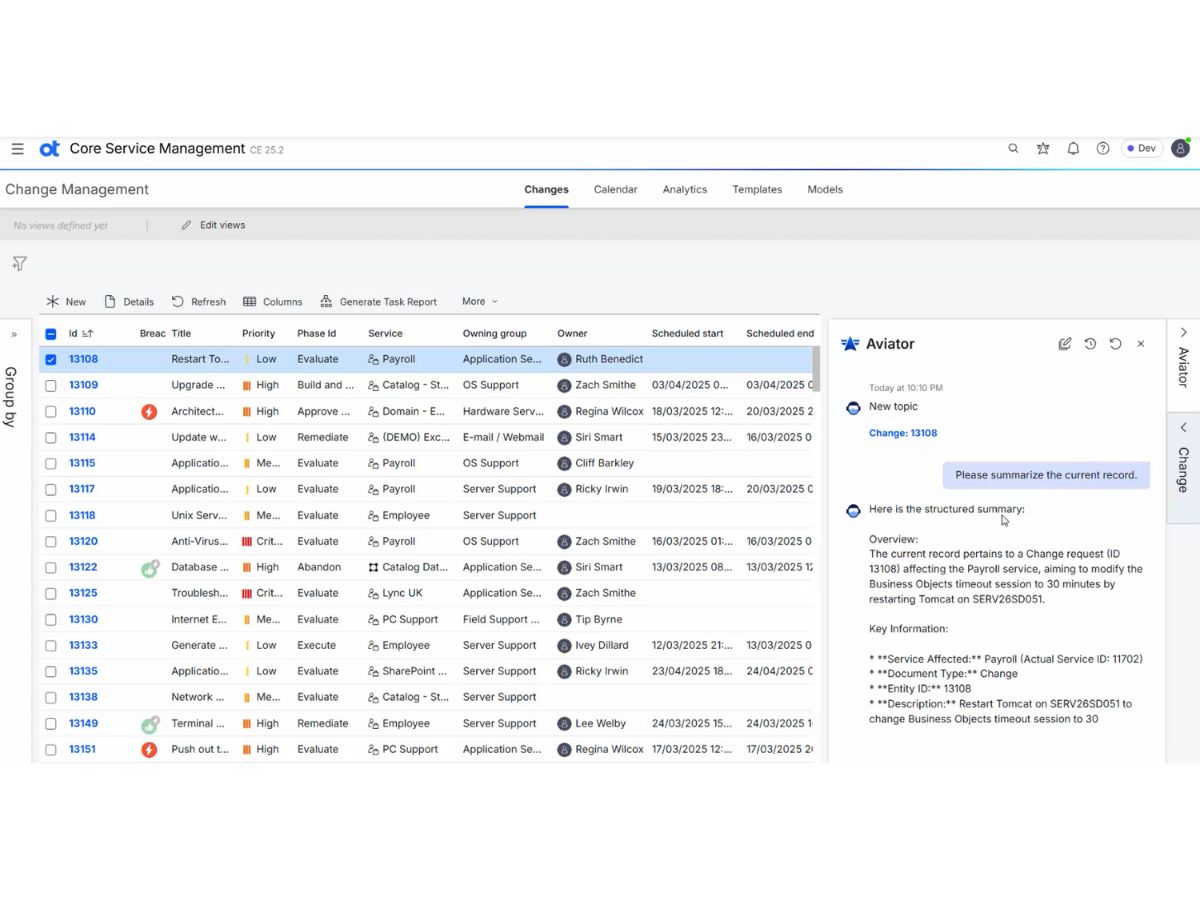Expand the Change side tab chevron
The image size is (1200, 900).
pyautogui.click(x=1183, y=427)
